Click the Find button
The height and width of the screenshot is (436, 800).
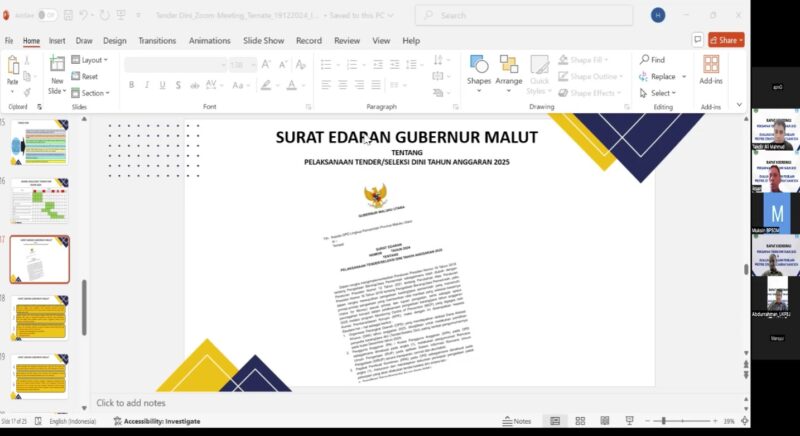click(653, 60)
